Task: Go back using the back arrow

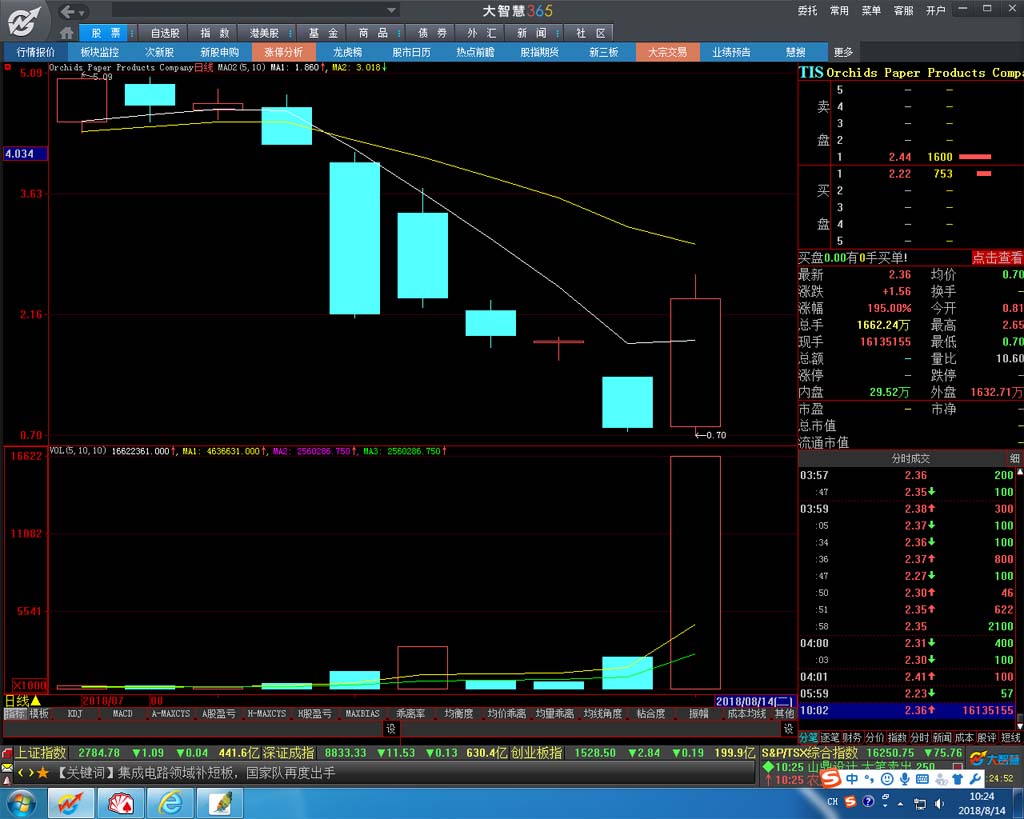Action: click(67, 11)
